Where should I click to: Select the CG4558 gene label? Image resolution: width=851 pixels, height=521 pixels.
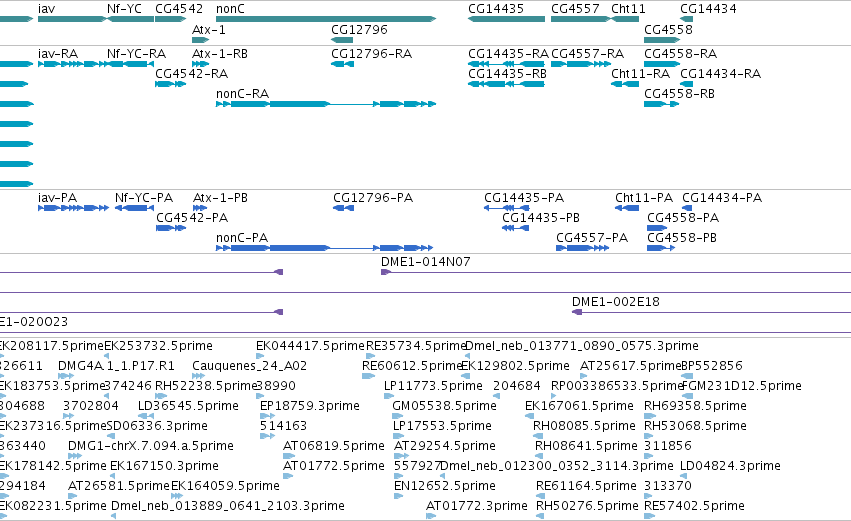coord(669,30)
